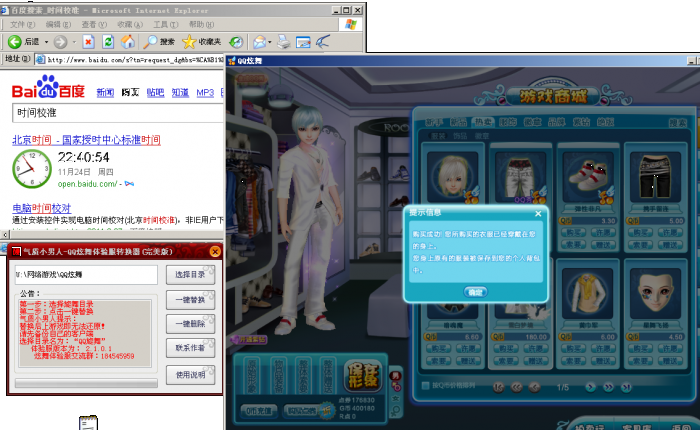Click the Q币充值 button

[259, 410]
